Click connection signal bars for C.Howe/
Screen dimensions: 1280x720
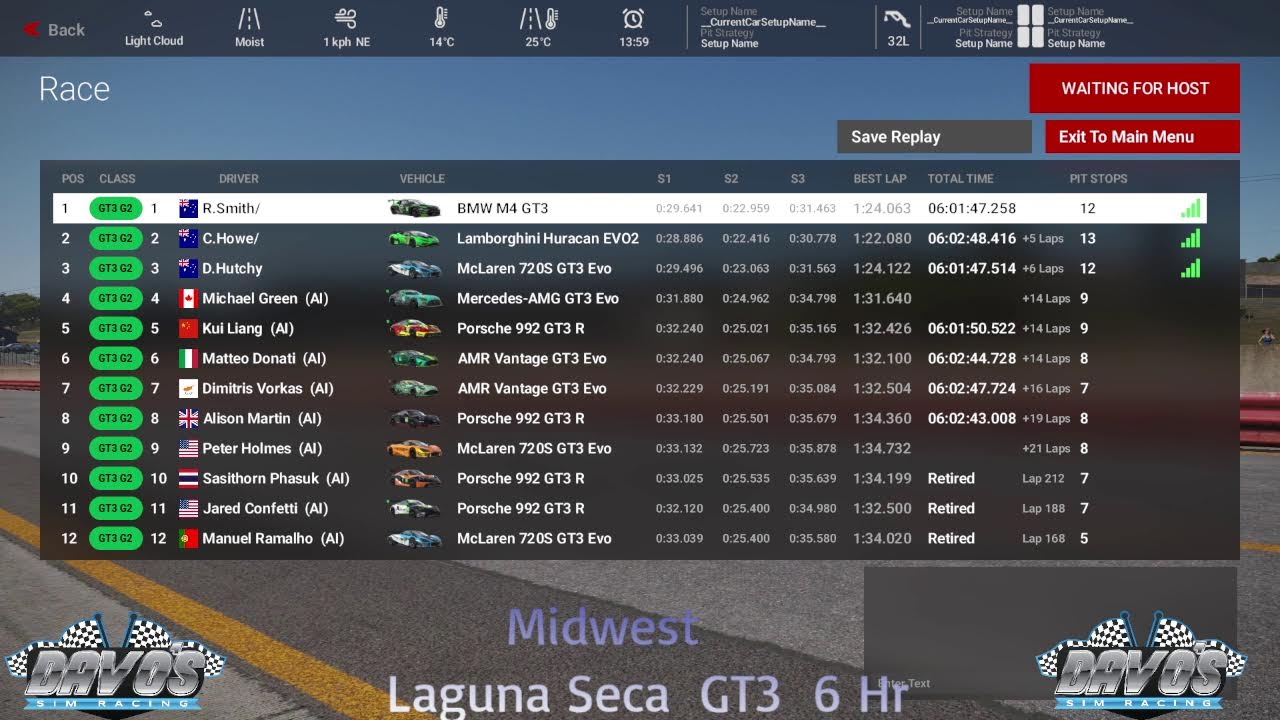click(x=1190, y=238)
